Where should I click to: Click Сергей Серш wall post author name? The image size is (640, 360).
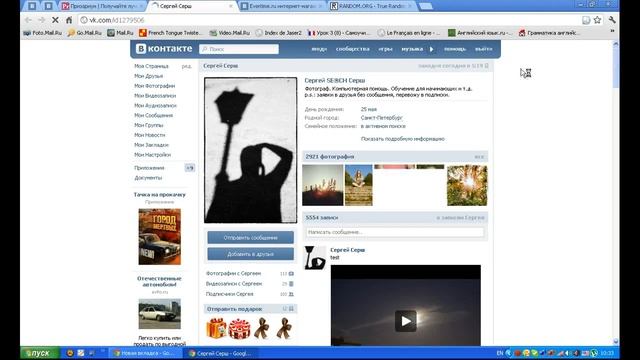pyautogui.click(x=347, y=250)
